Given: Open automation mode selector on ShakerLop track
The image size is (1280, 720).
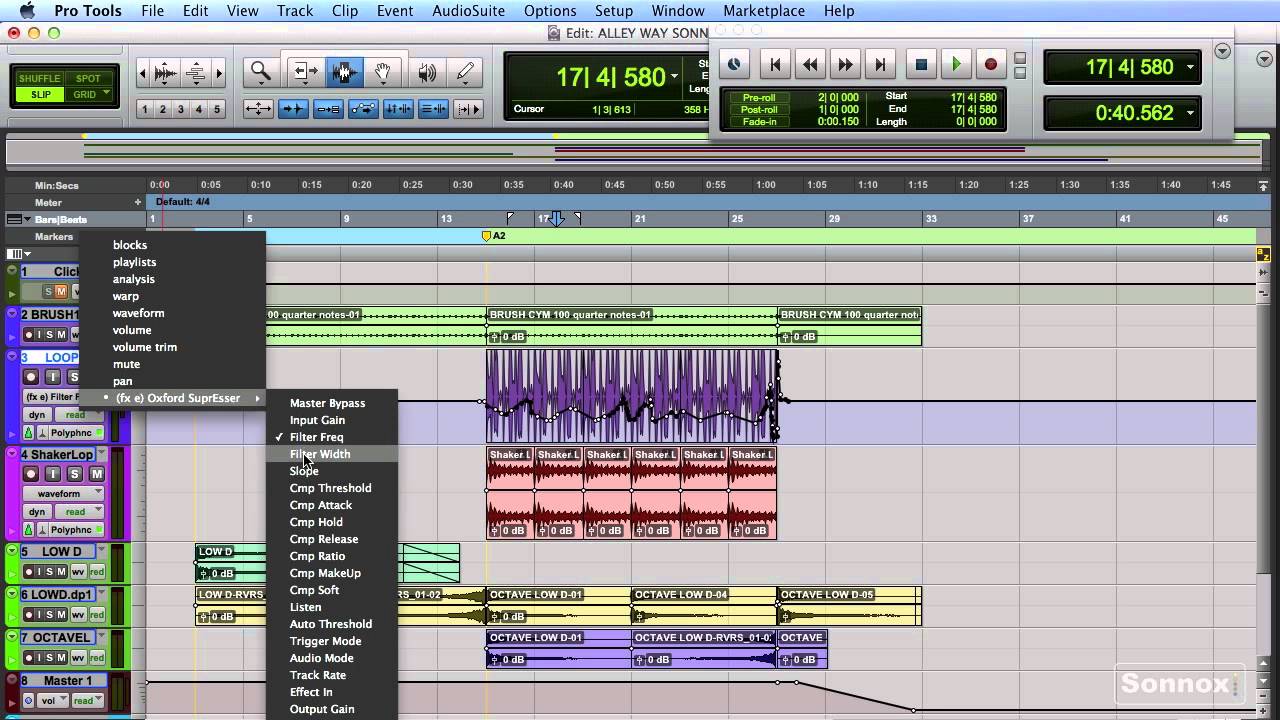Looking at the screenshot, I should (81, 512).
